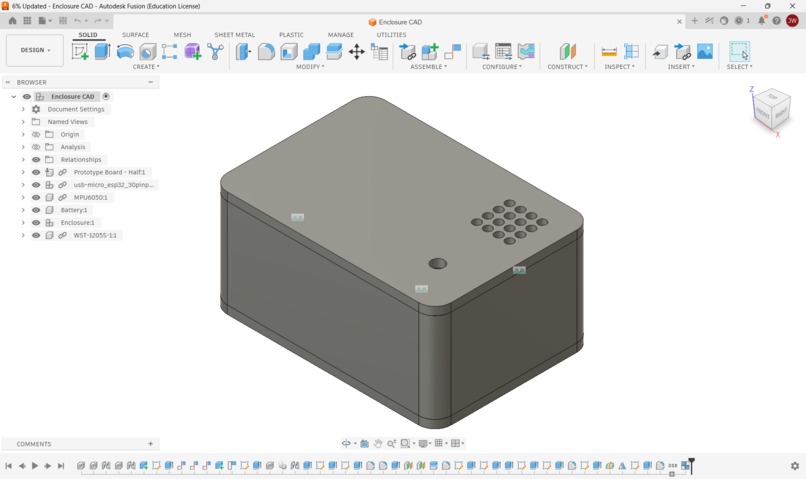Viewport: 806px width, 479px height.
Task: Show the Analysis folder
Action: 36,147
